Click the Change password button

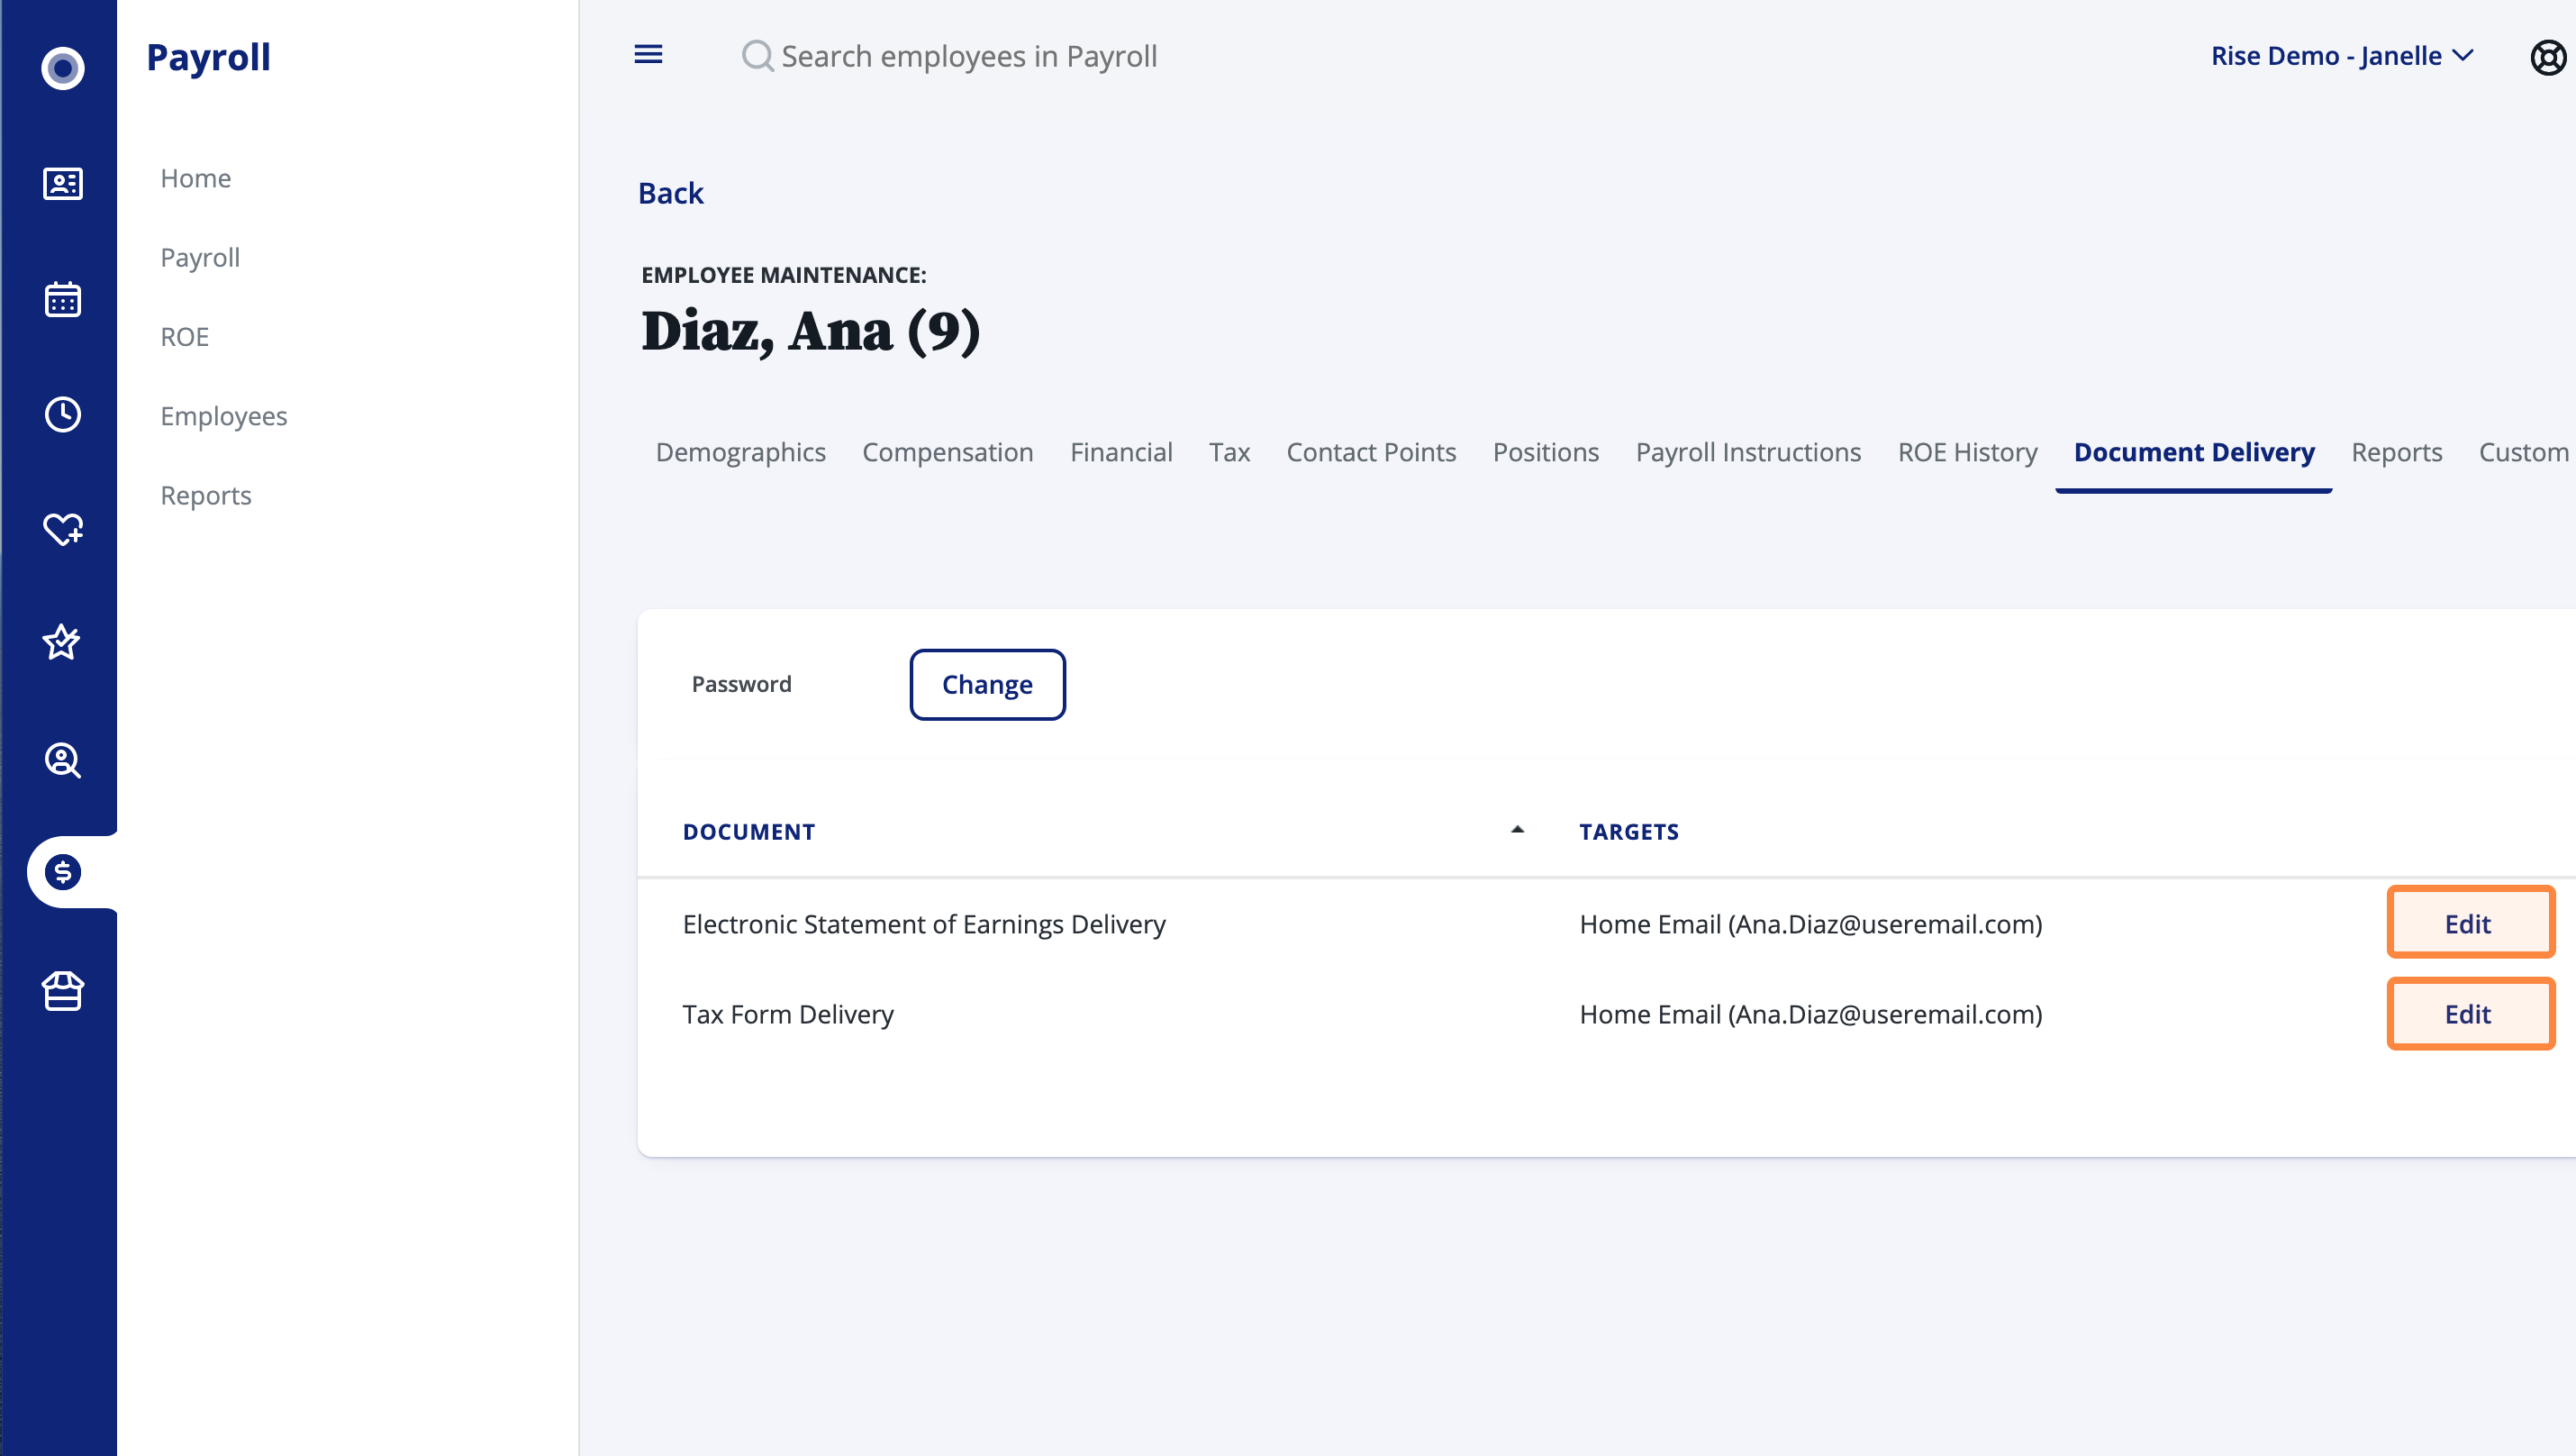[x=987, y=684]
